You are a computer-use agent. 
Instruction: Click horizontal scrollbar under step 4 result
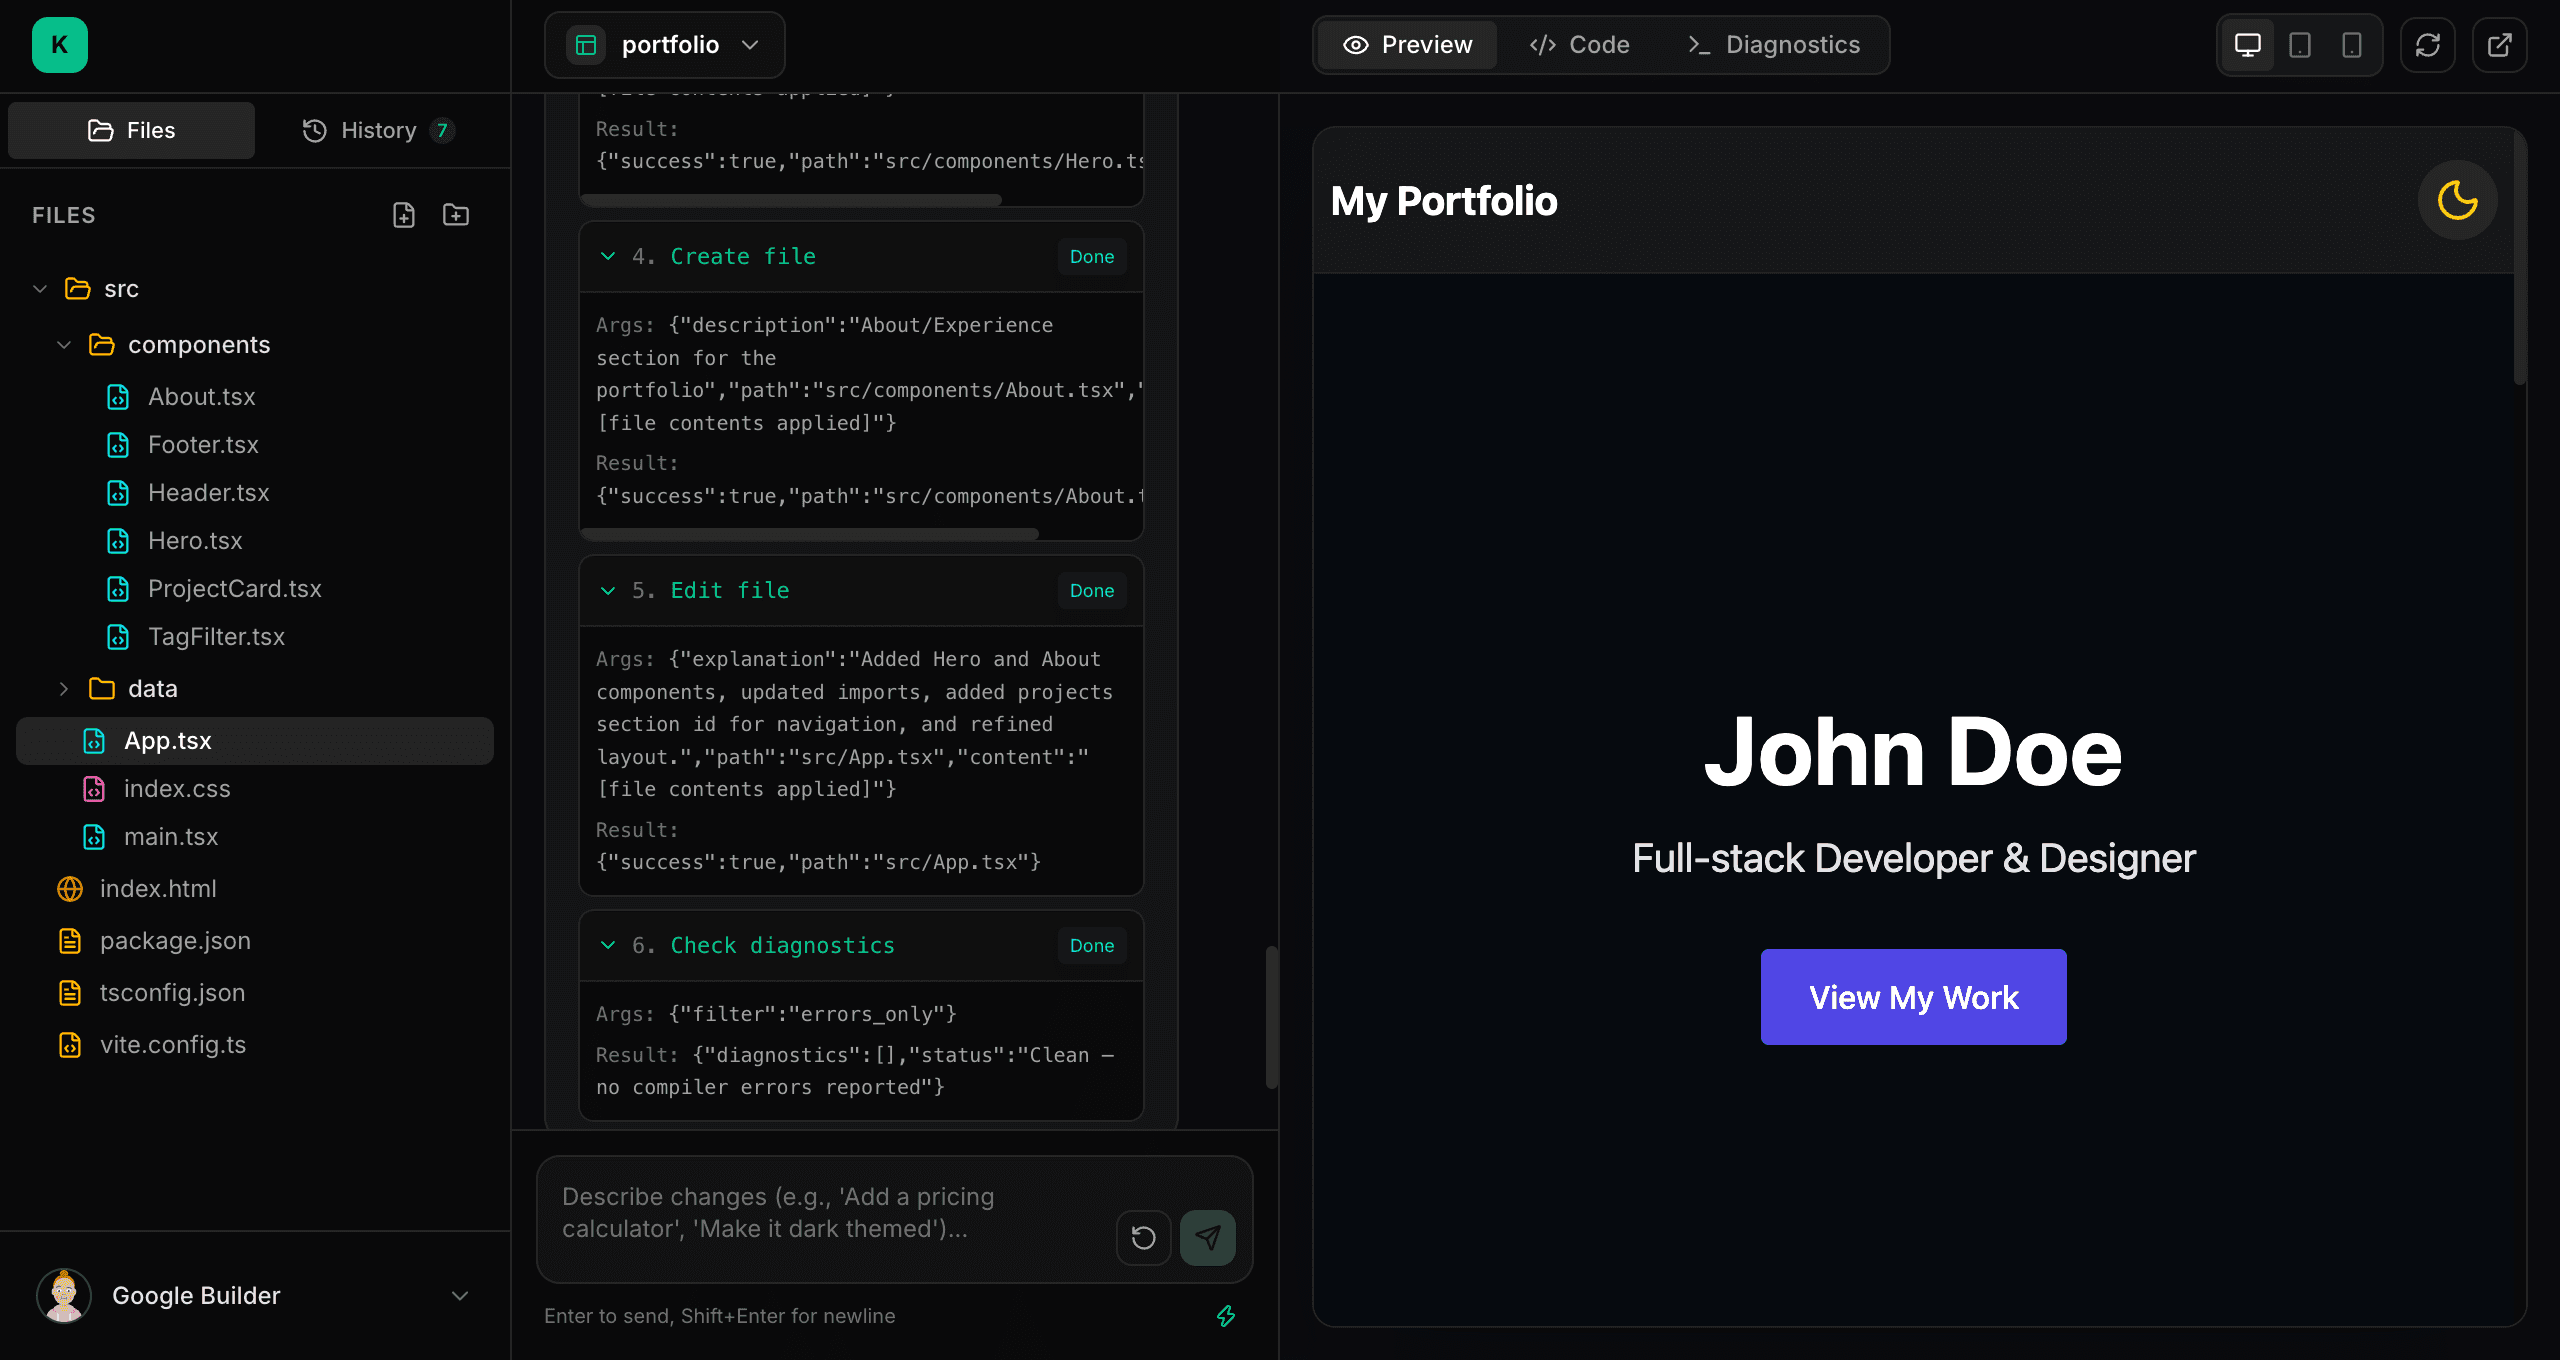(809, 534)
